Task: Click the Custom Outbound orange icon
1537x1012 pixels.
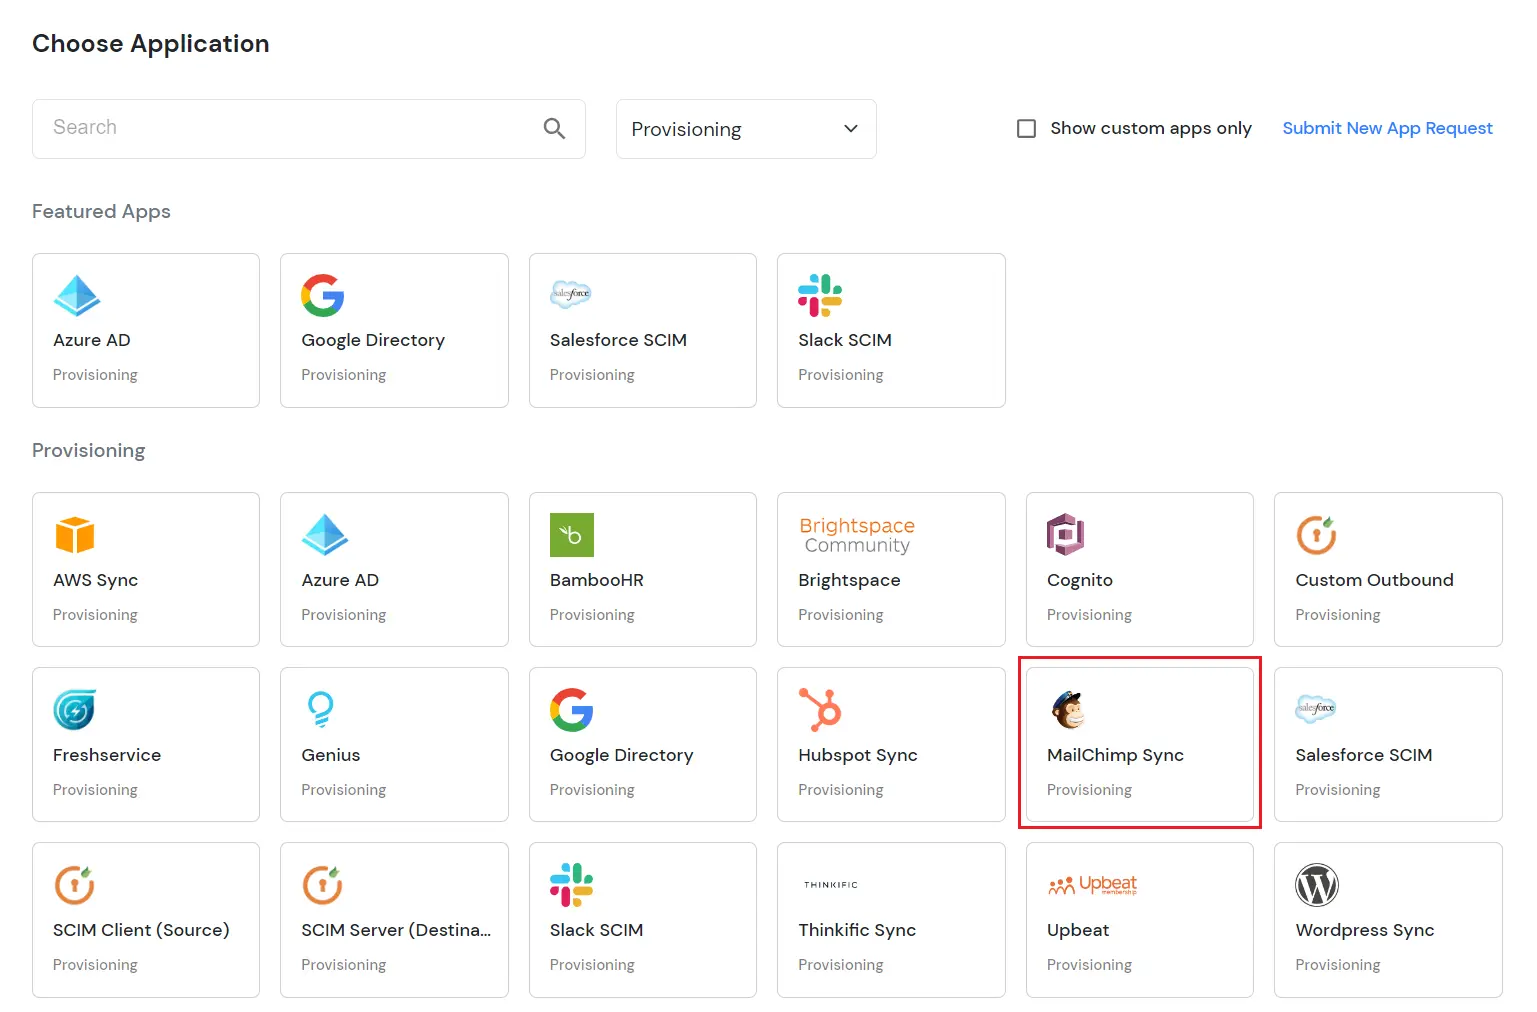Action: pyautogui.click(x=1317, y=535)
